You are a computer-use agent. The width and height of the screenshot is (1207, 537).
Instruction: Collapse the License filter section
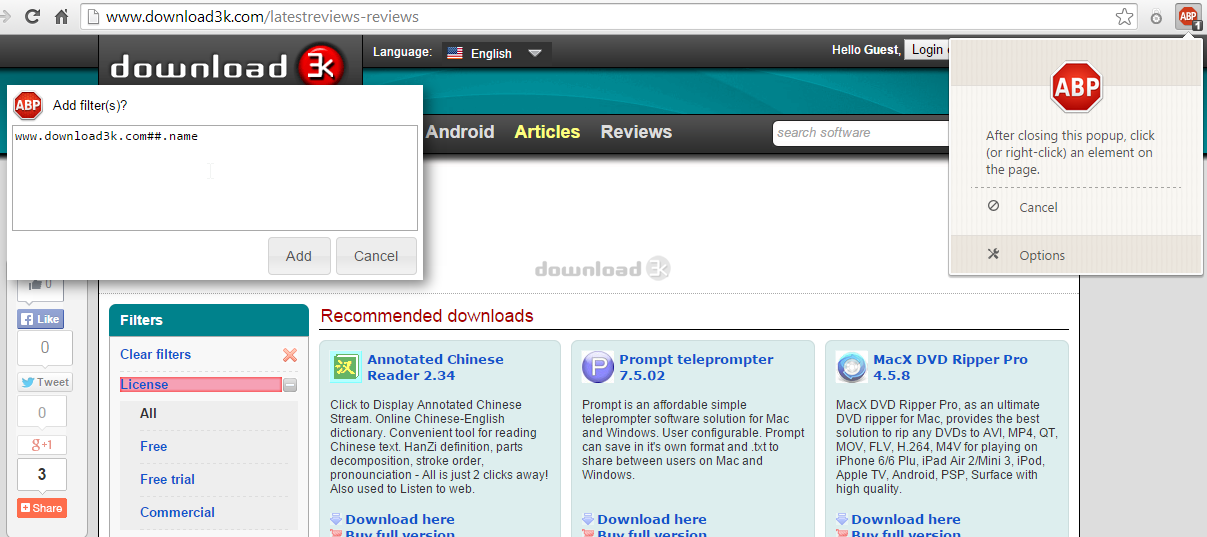click(x=290, y=385)
